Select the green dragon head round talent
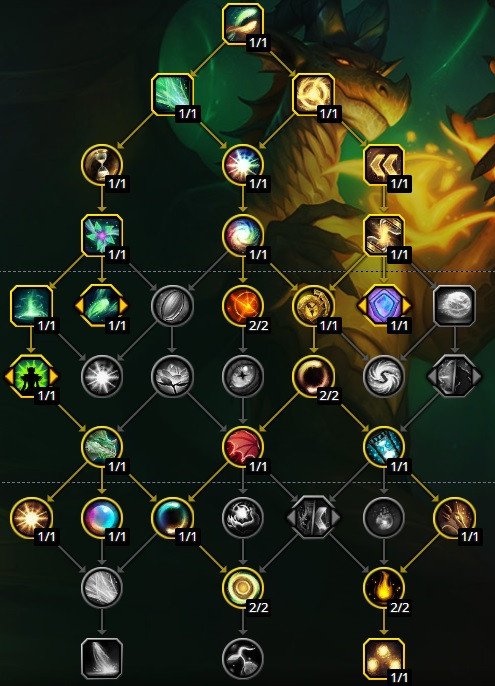 click(102, 447)
